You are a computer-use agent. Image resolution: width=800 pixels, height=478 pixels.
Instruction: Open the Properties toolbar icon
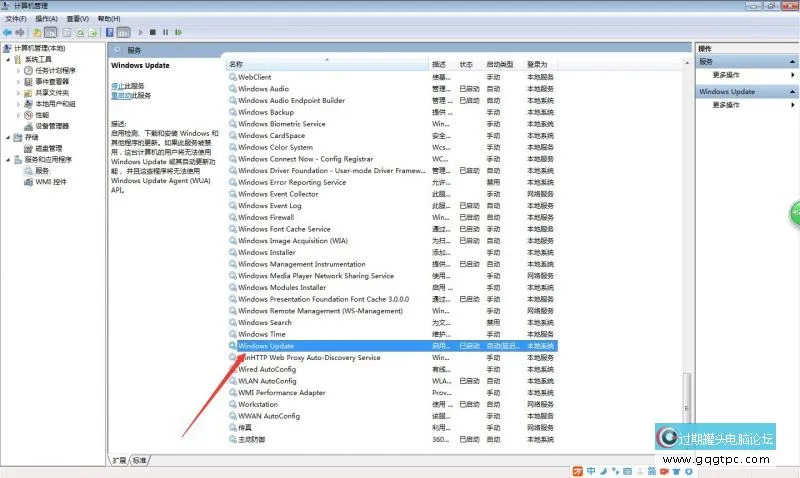tap(67, 32)
